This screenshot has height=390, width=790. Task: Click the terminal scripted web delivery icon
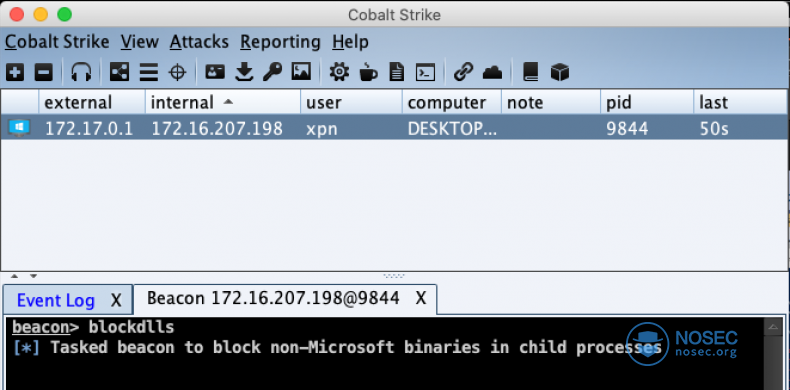coord(425,72)
